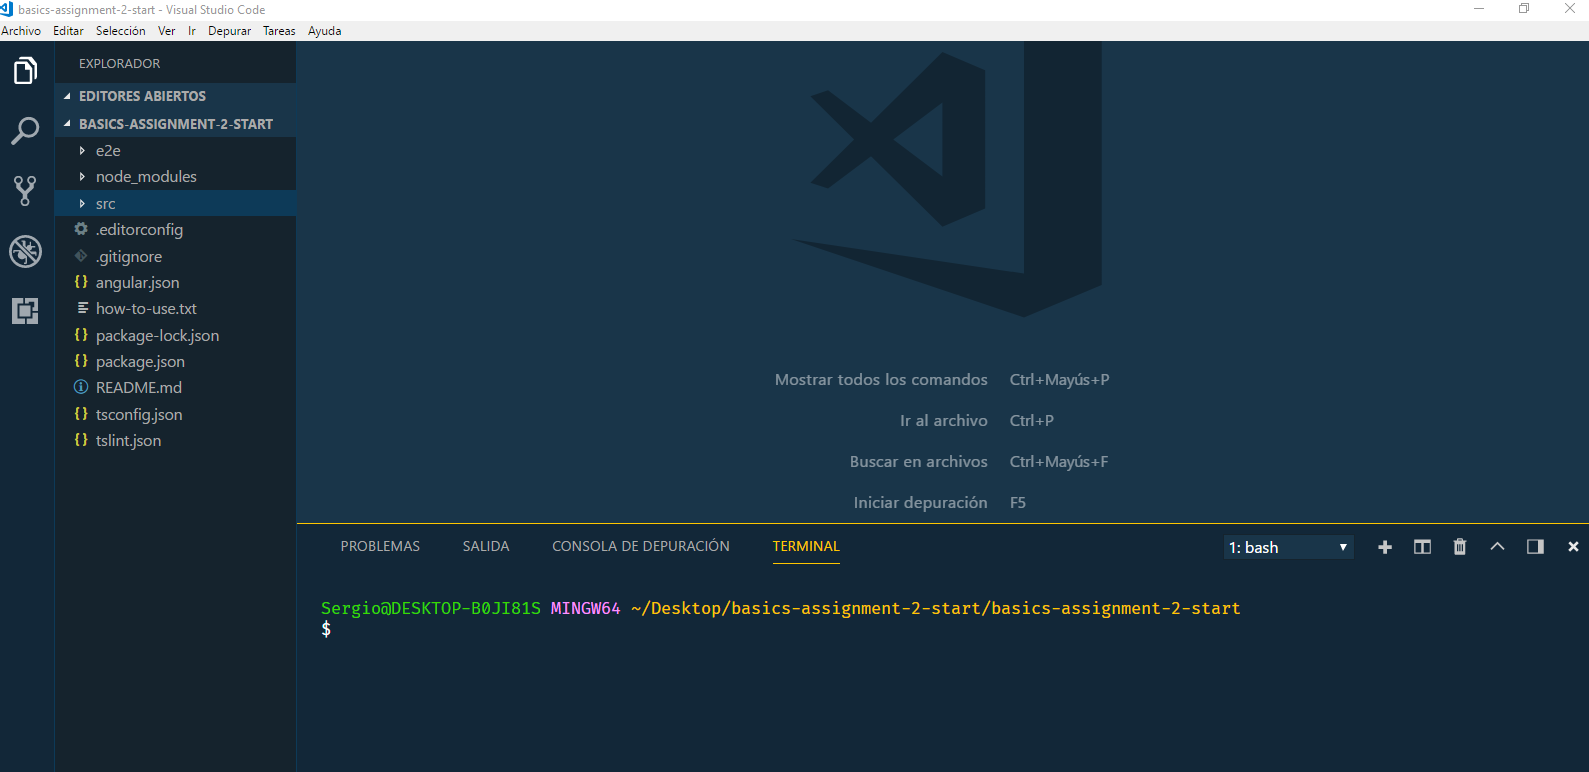
Task: Switch to the SALIDA tab
Action: coord(486,546)
